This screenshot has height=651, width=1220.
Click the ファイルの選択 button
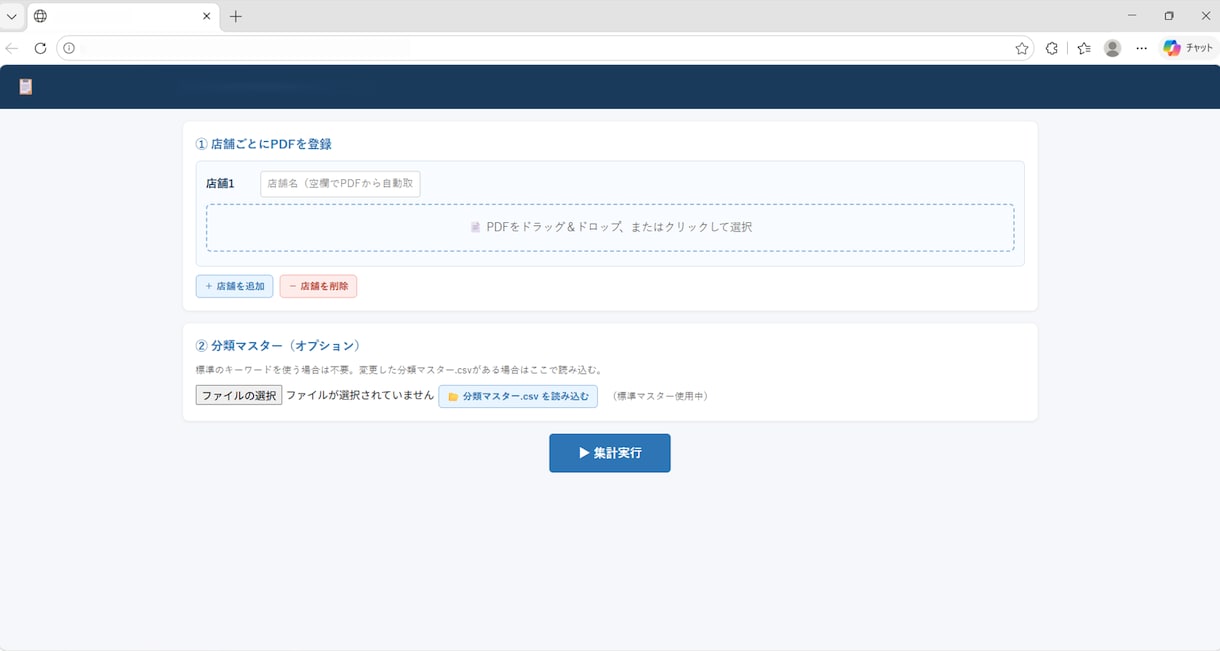239,396
